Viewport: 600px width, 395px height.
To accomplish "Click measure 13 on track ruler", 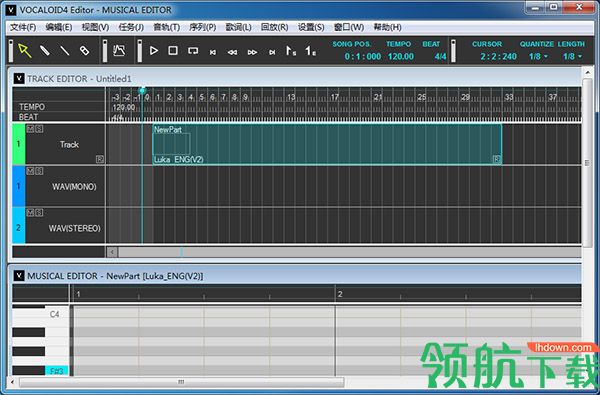I will pos(292,97).
